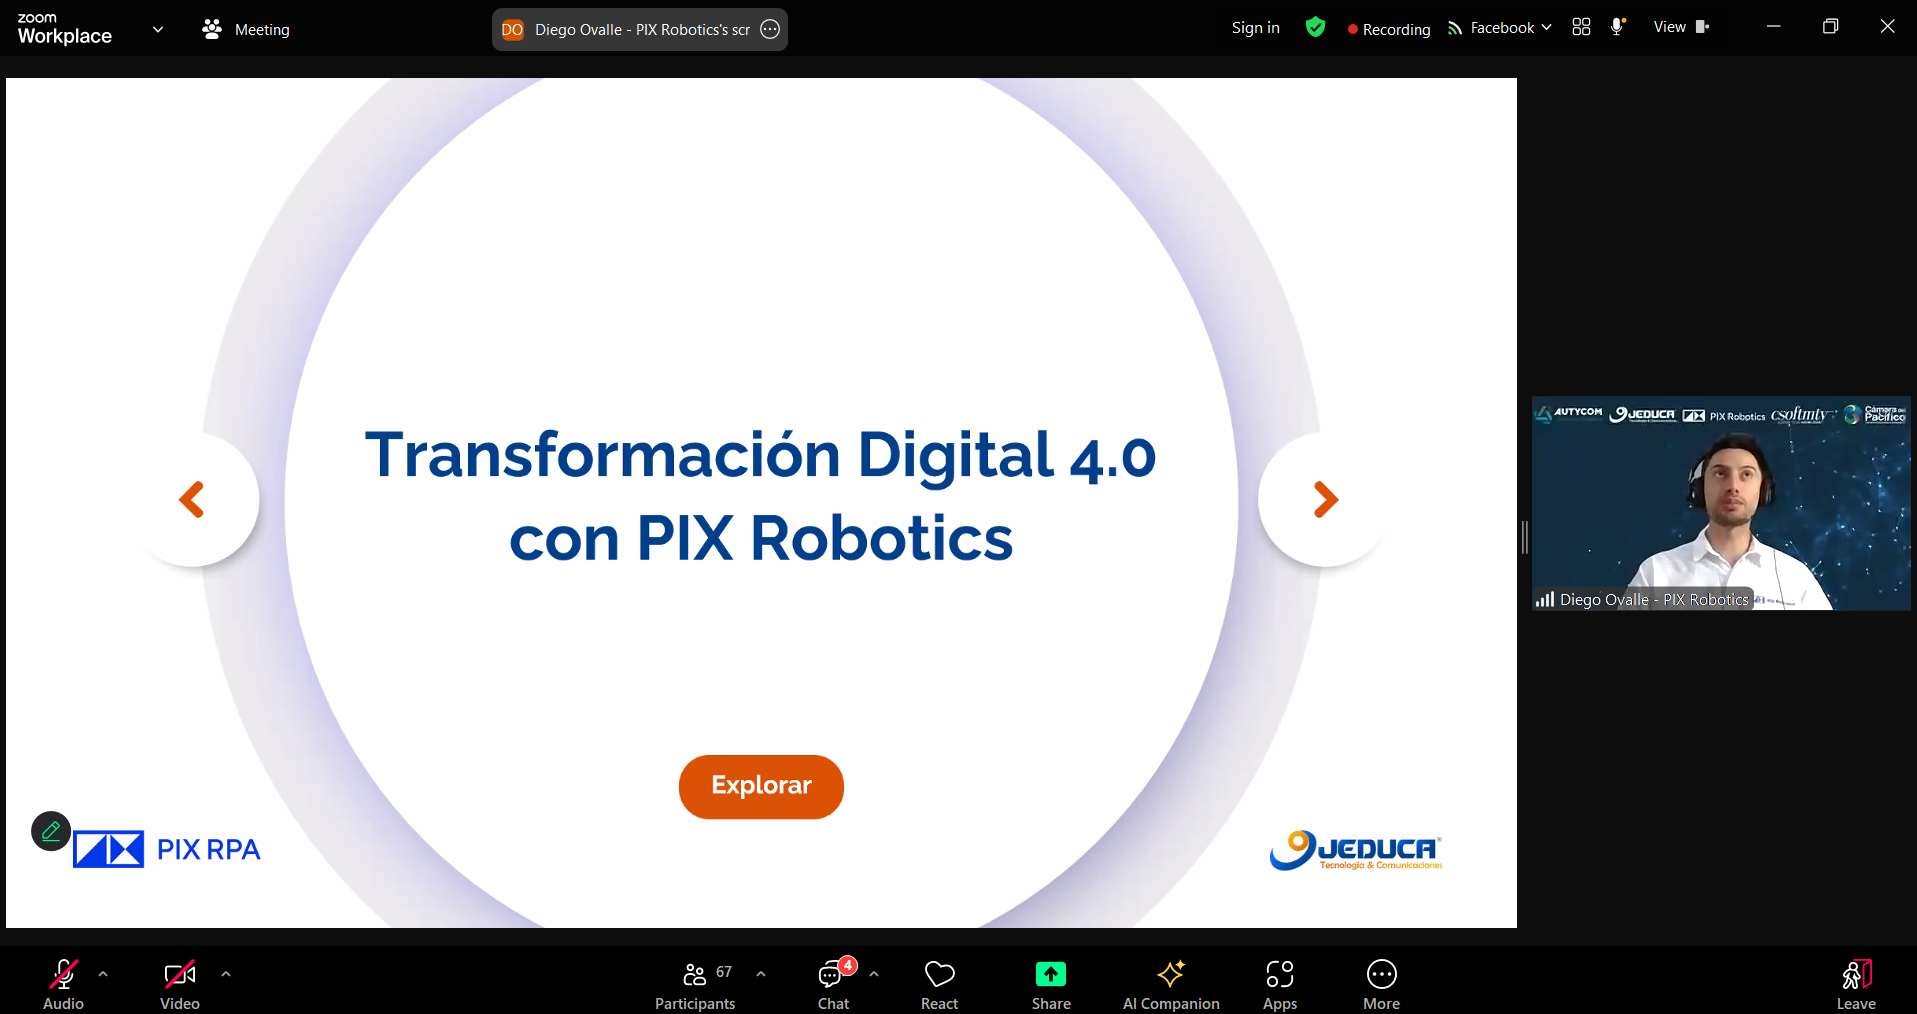This screenshot has height=1014, width=1917.
Task: Click the microphone status icon in top bar
Action: (x=1617, y=27)
